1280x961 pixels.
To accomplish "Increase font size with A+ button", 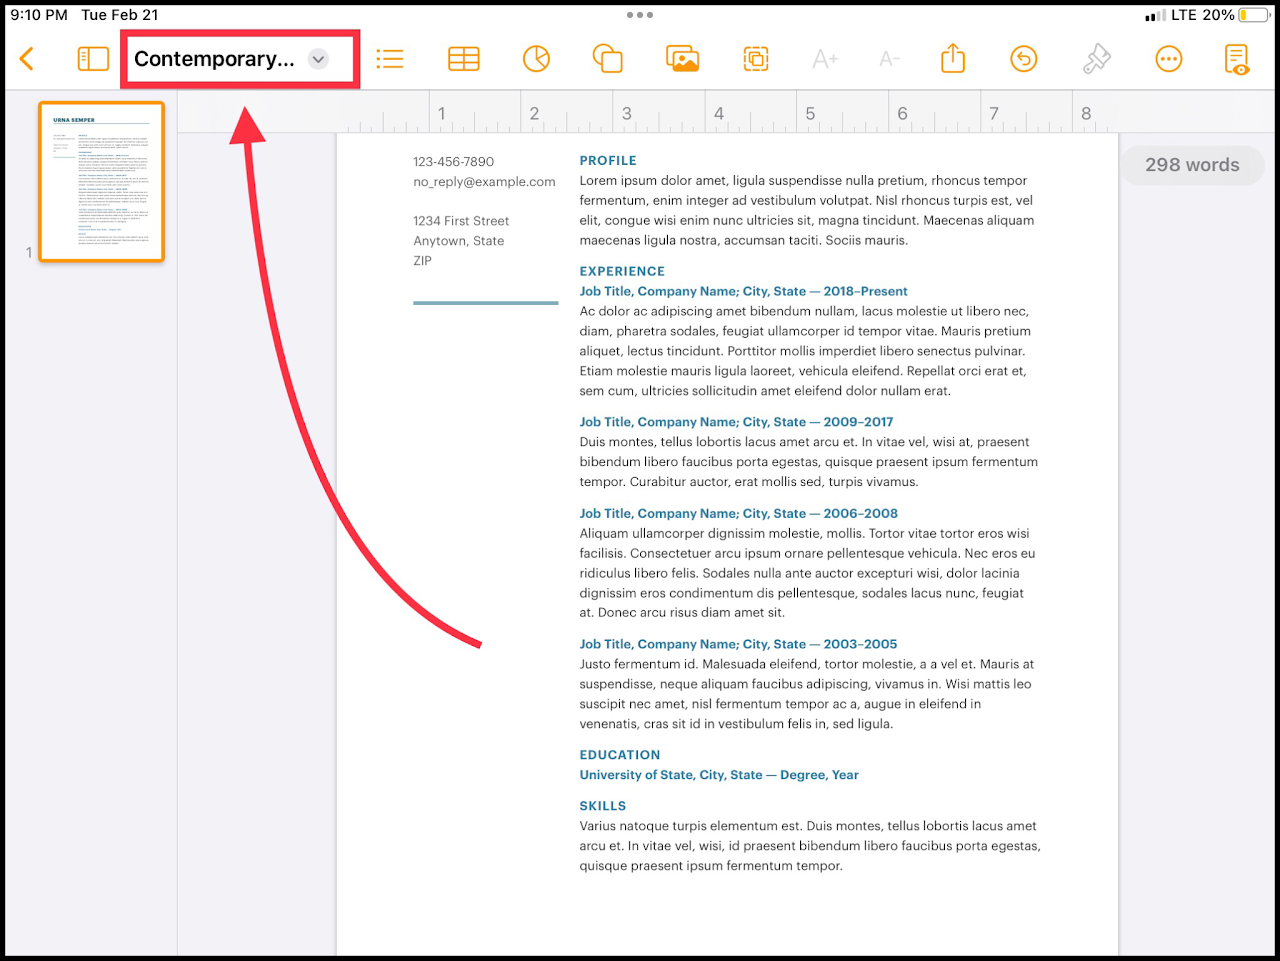I will click(x=825, y=59).
